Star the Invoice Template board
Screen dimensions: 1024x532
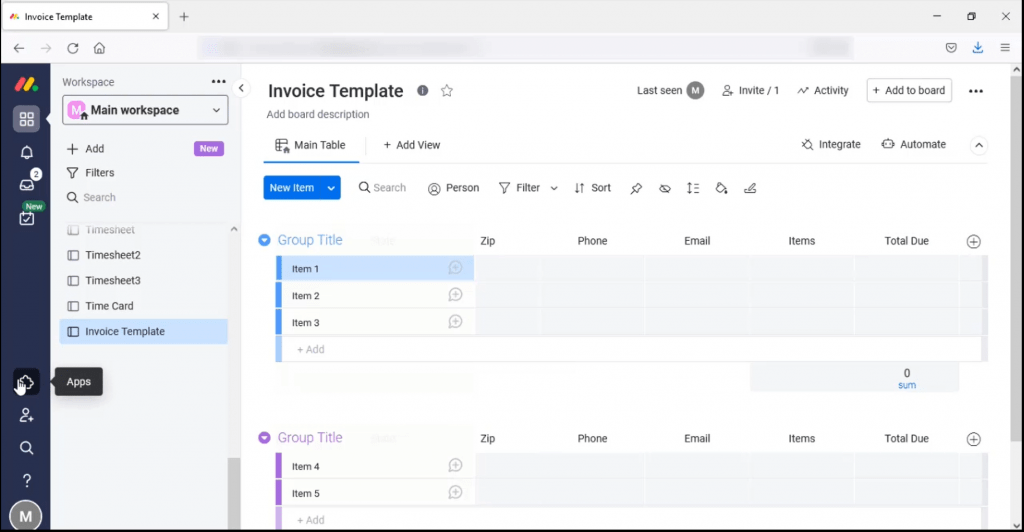[447, 91]
